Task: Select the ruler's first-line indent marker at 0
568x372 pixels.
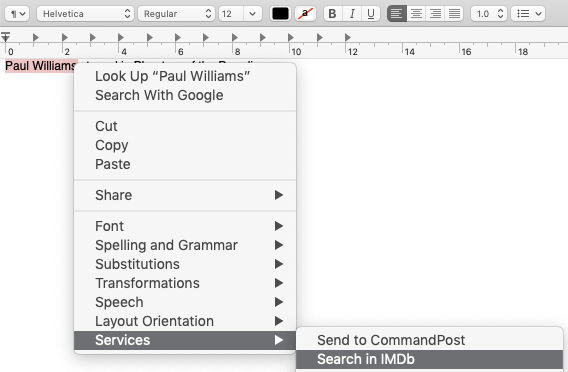Action: click(x=5, y=37)
